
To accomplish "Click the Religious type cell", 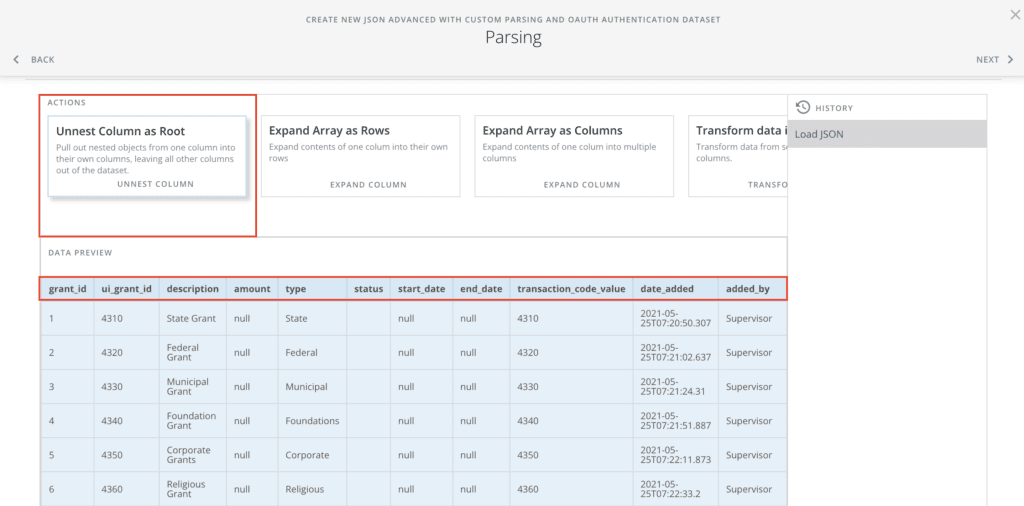I will pyautogui.click(x=312, y=488).
